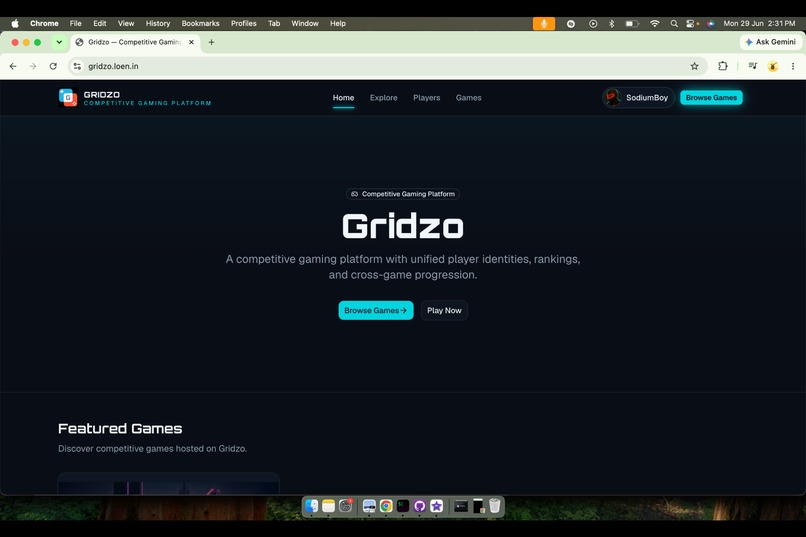Image resolution: width=806 pixels, height=537 pixels.
Task: Click the Chrome profile avatar in toolbar
Action: (773, 66)
